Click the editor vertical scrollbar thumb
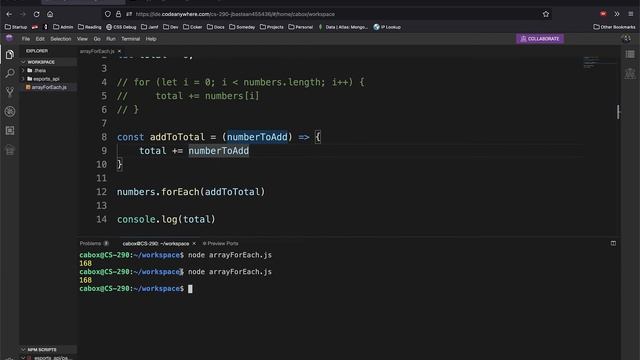This screenshot has height=360, width=640. 618,112
